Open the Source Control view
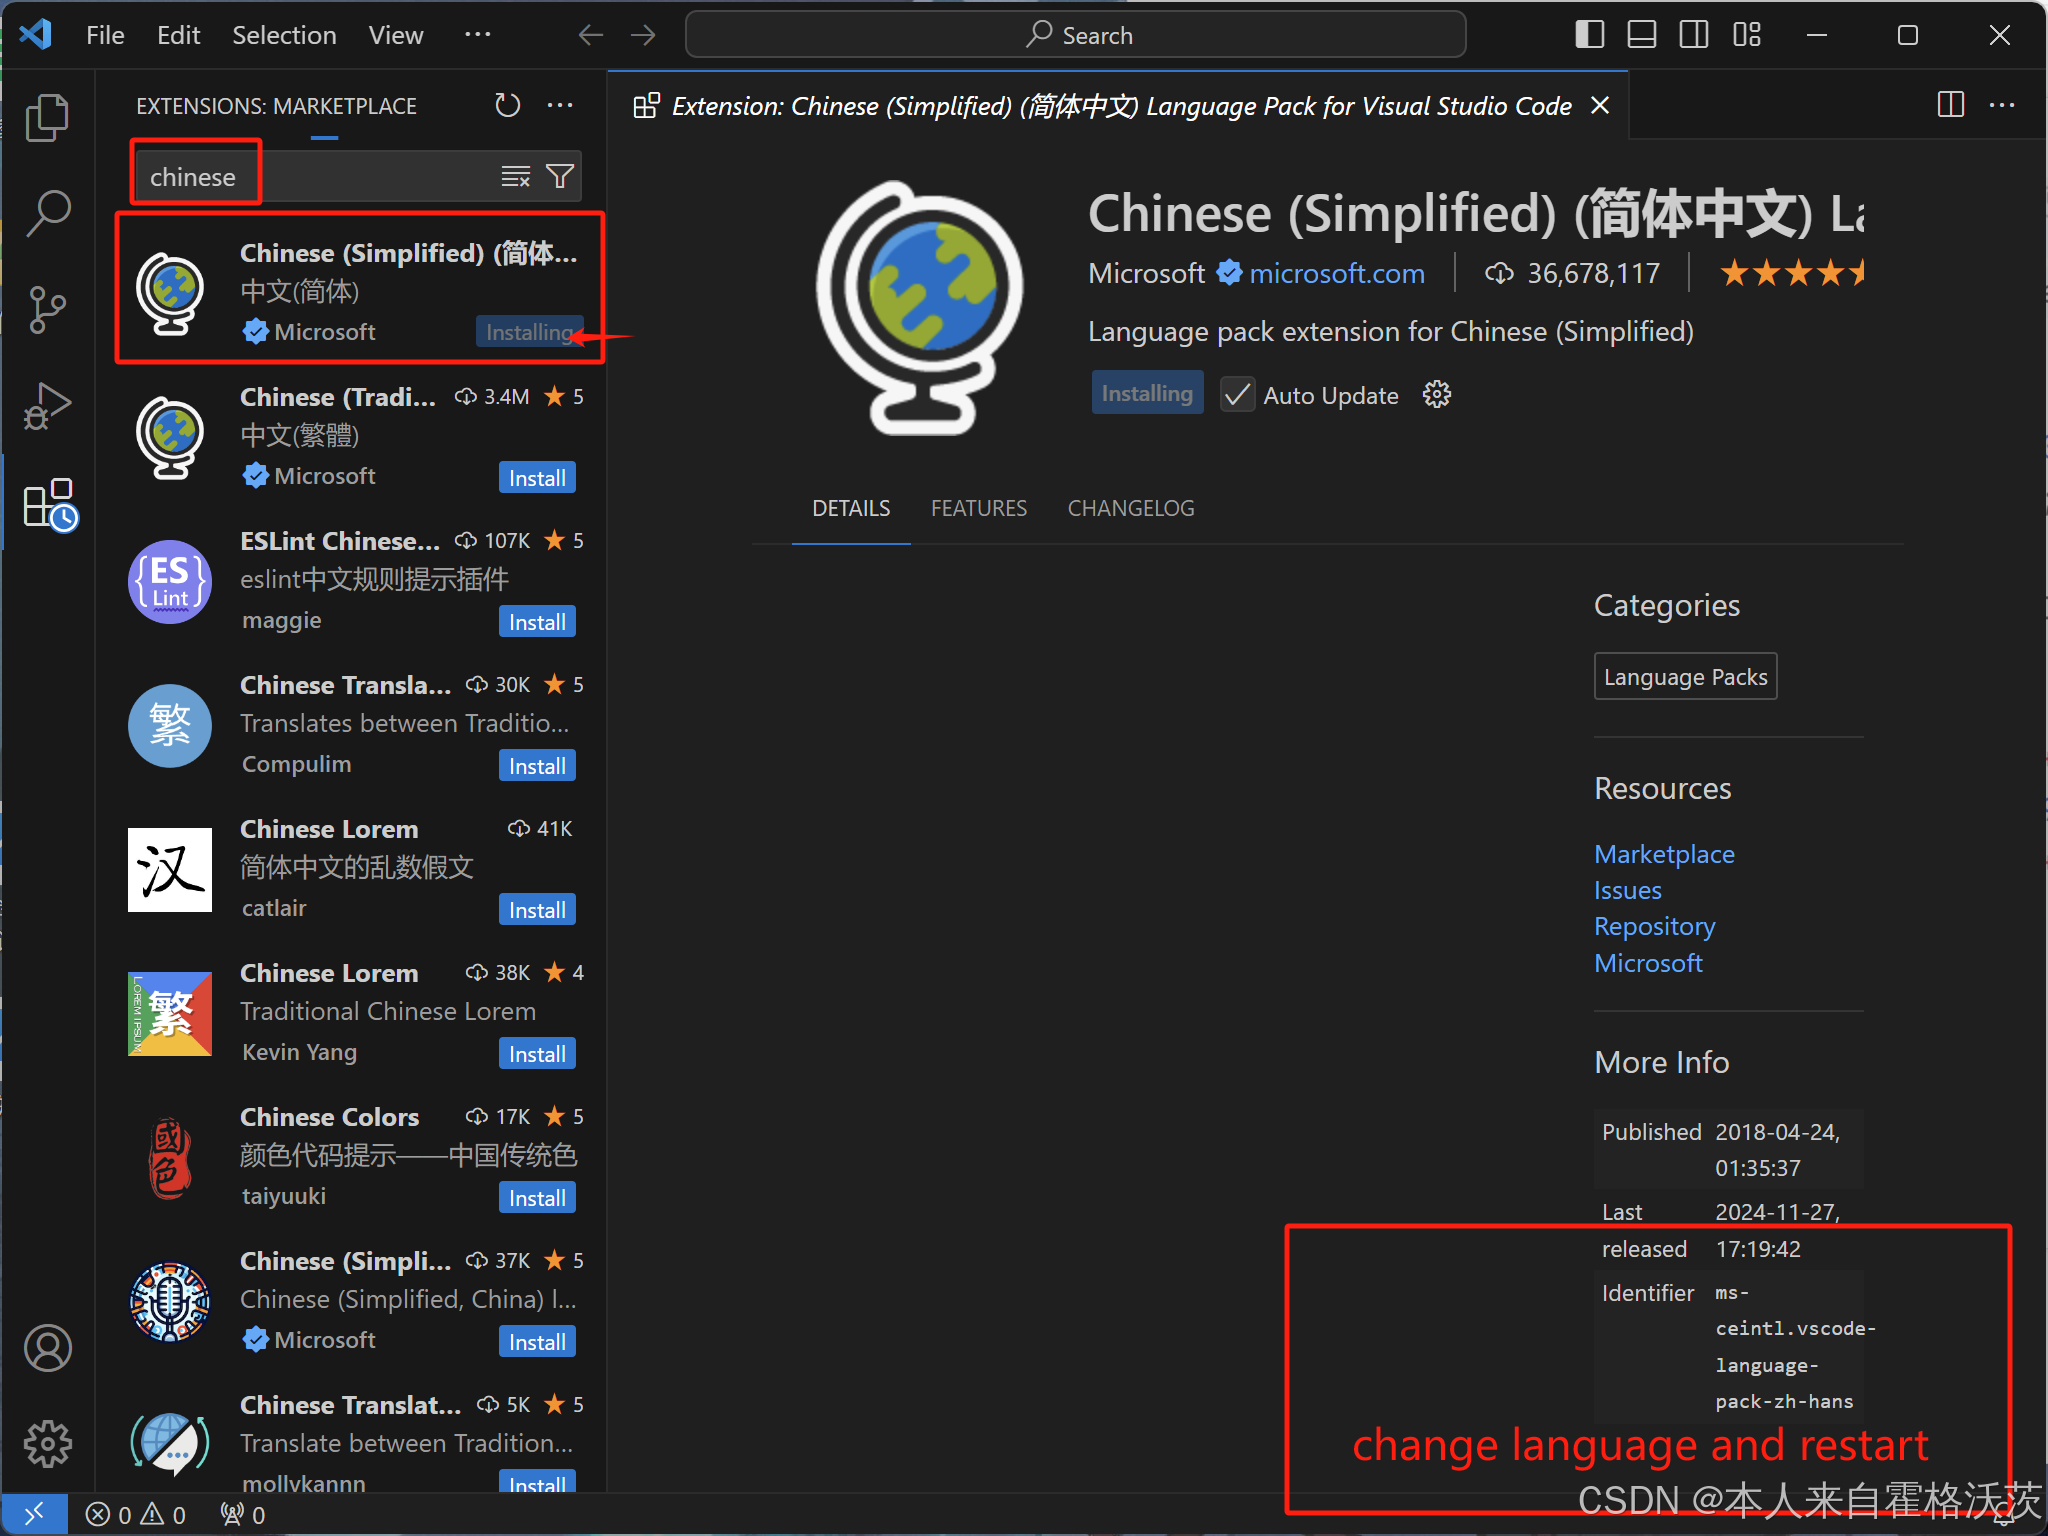The width and height of the screenshot is (2048, 1536). coord(47,309)
